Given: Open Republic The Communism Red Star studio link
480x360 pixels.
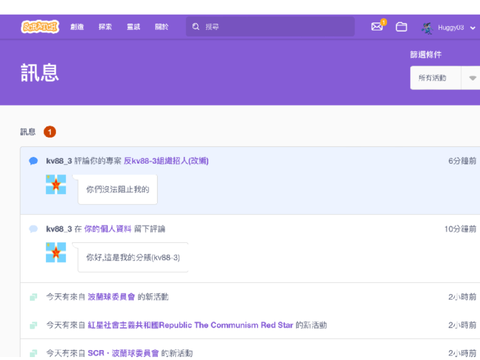Looking at the screenshot, I should tap(190, 325).
